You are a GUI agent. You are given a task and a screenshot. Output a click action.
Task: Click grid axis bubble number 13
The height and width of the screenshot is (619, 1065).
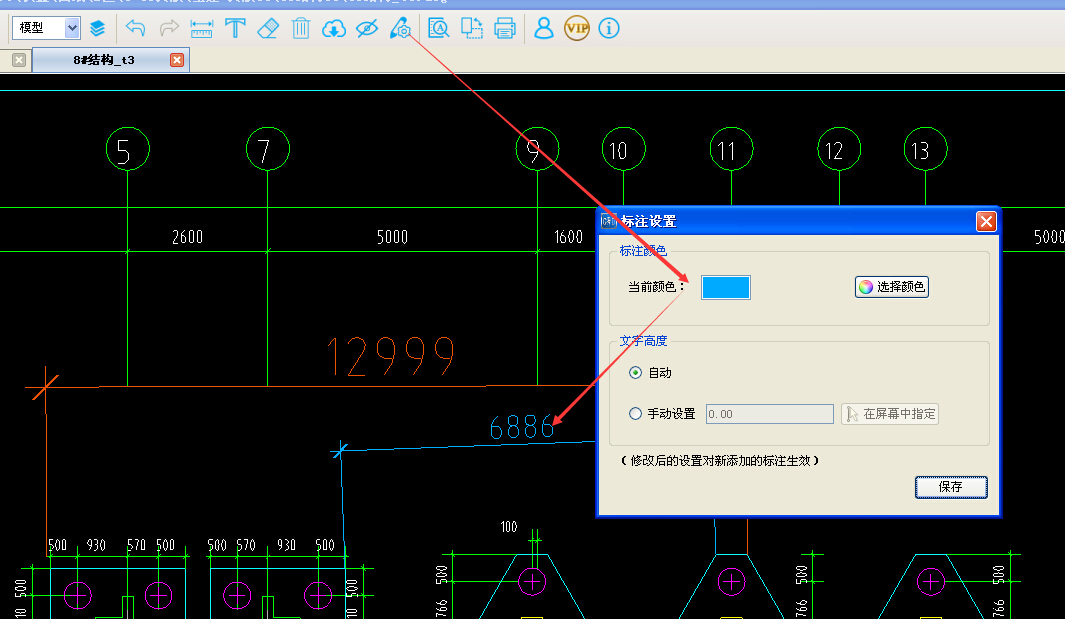pos(925,149)
